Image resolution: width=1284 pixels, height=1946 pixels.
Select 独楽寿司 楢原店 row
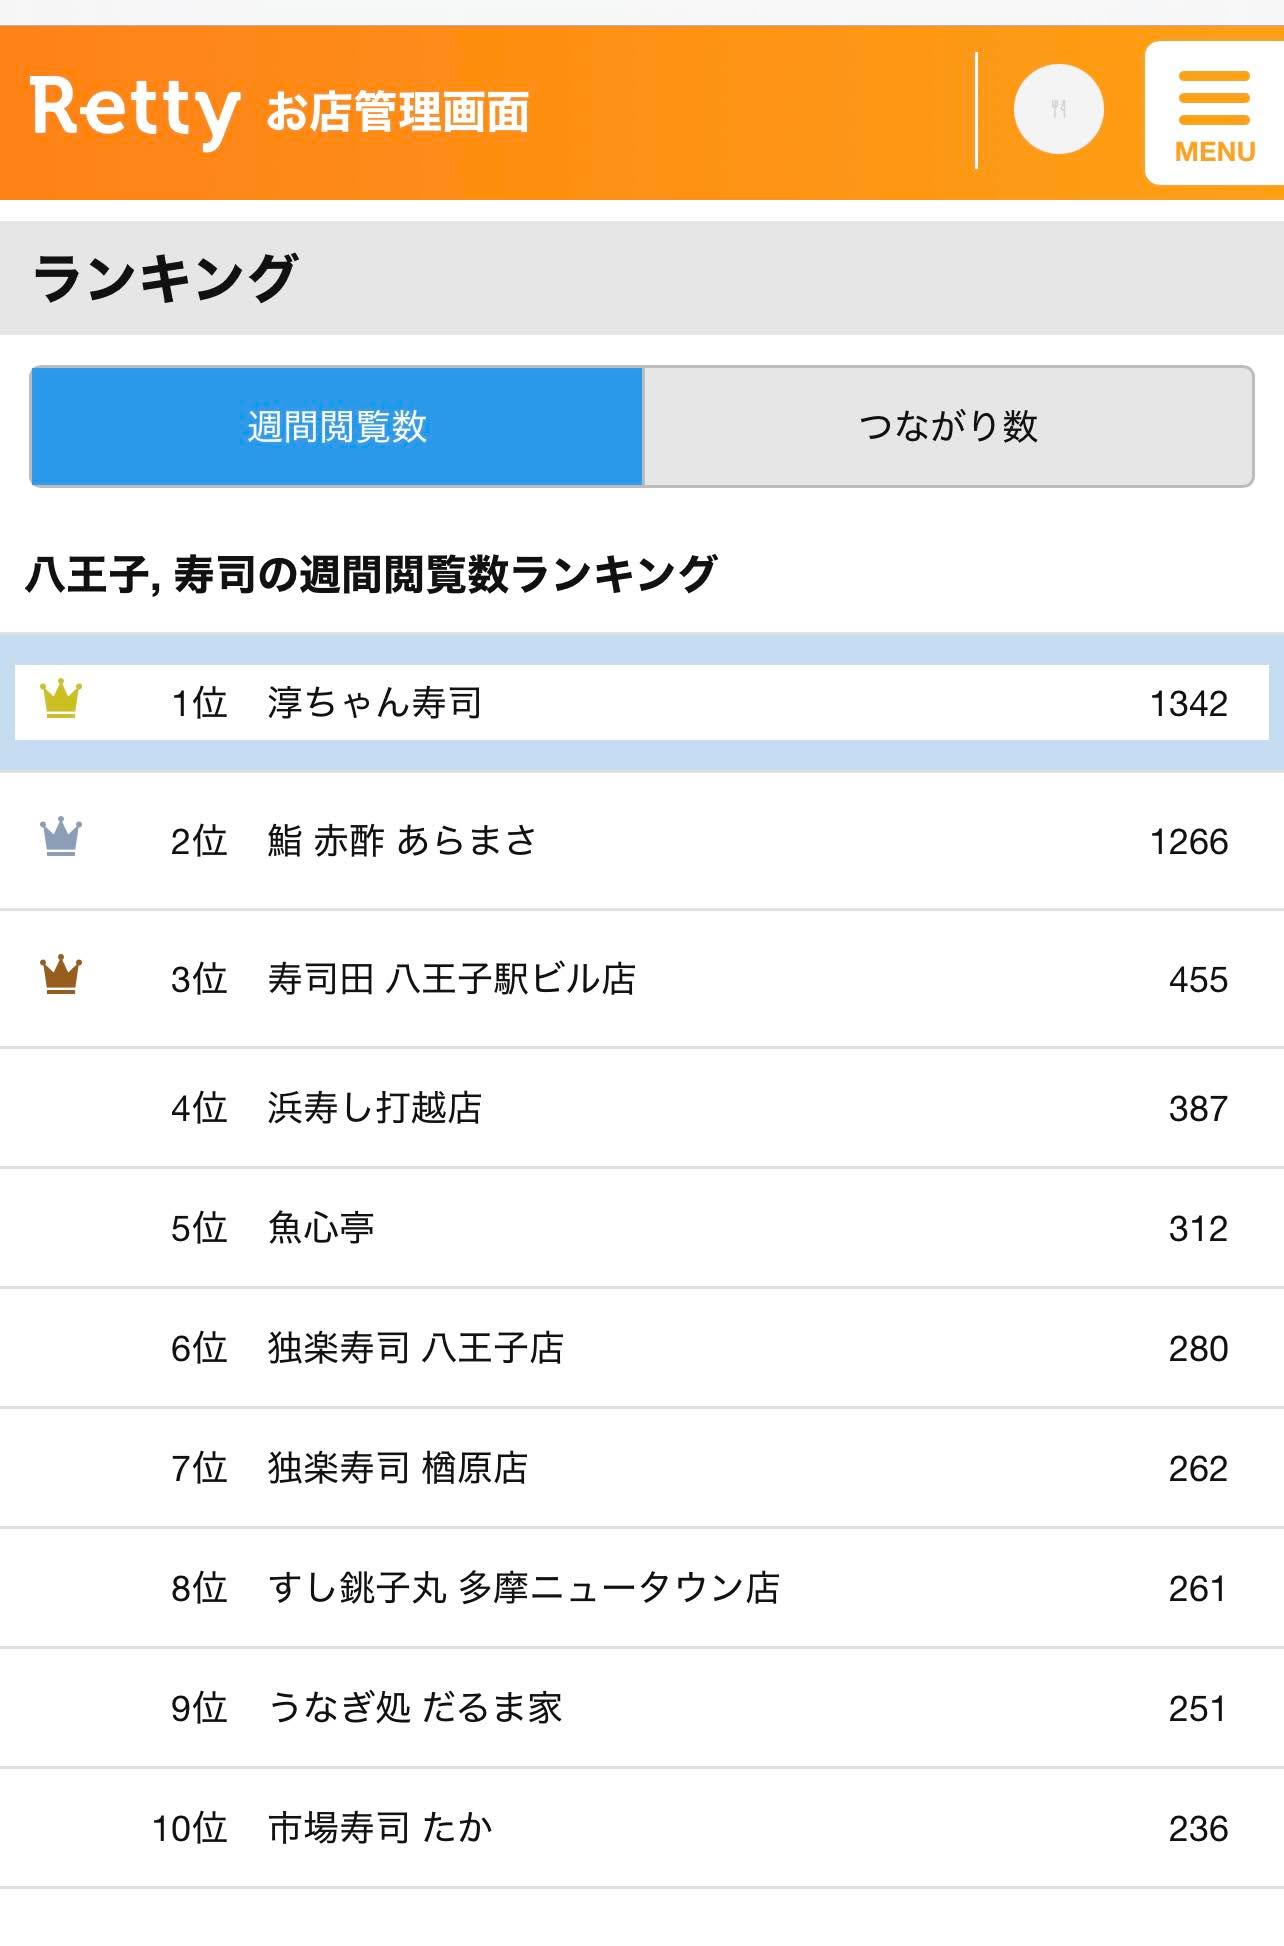pyautogui.click(x=642, y=1468)
